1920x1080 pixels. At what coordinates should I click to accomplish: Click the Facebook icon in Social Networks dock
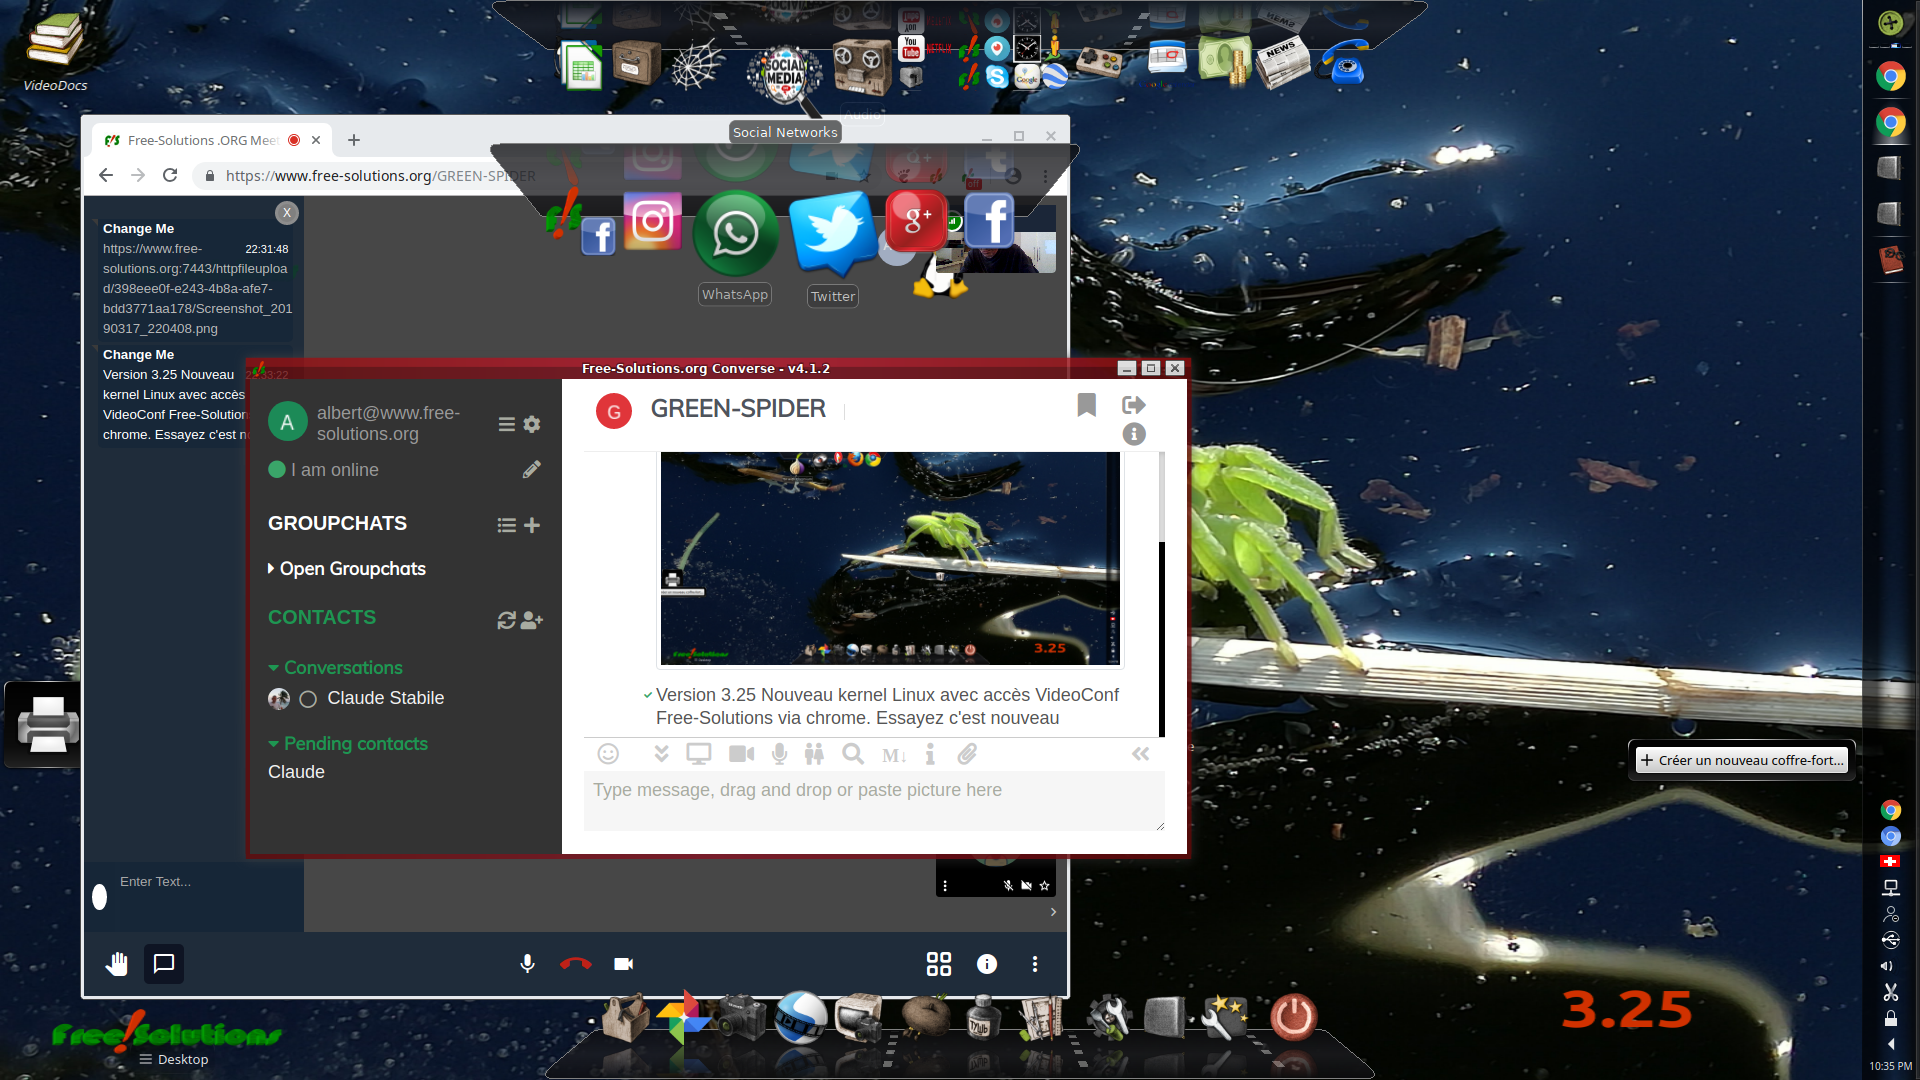[x=990, y=221]
